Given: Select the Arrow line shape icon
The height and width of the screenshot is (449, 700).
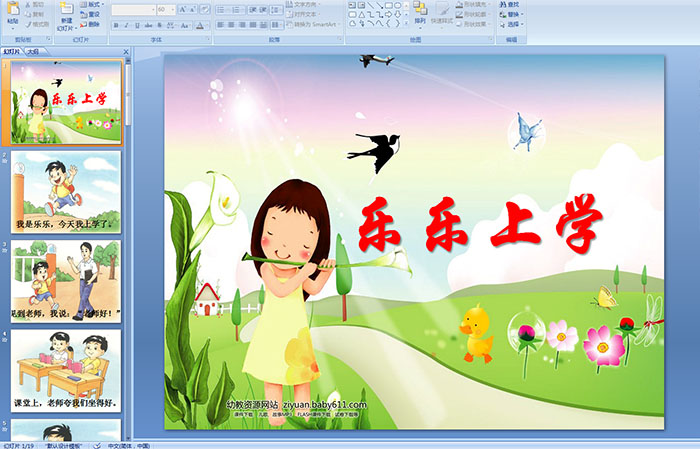Looking at the screenshot, I should [x=379, y=5].
